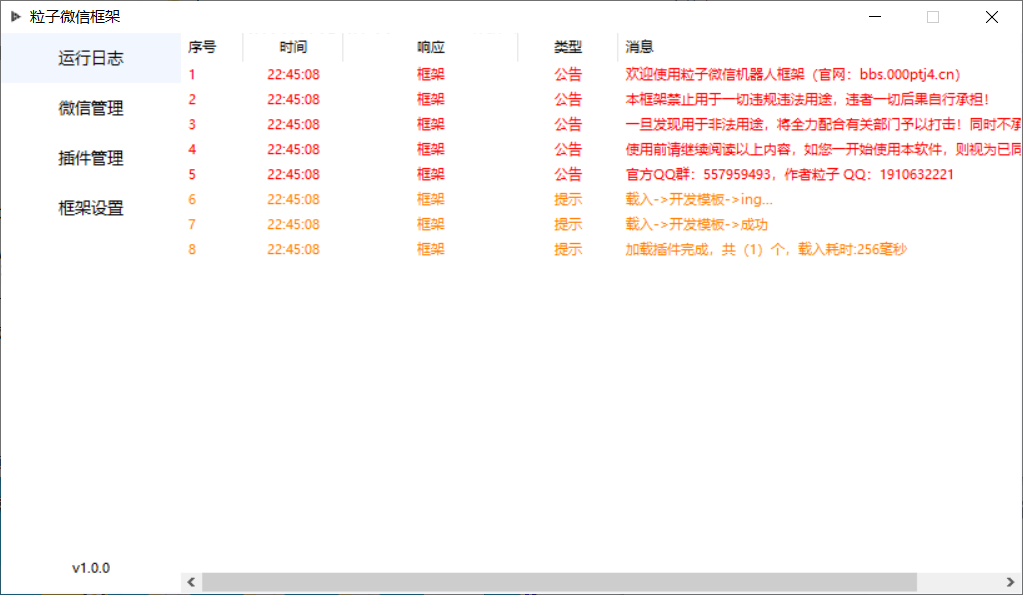
Task: Select log row 8 plugin load complete
Action: pyautogui.click(x=765, y=249)
